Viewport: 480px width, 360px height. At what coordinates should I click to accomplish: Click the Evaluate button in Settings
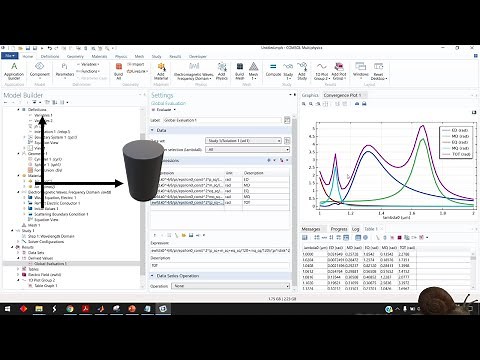pyautogui.click(x=161, y=110)
